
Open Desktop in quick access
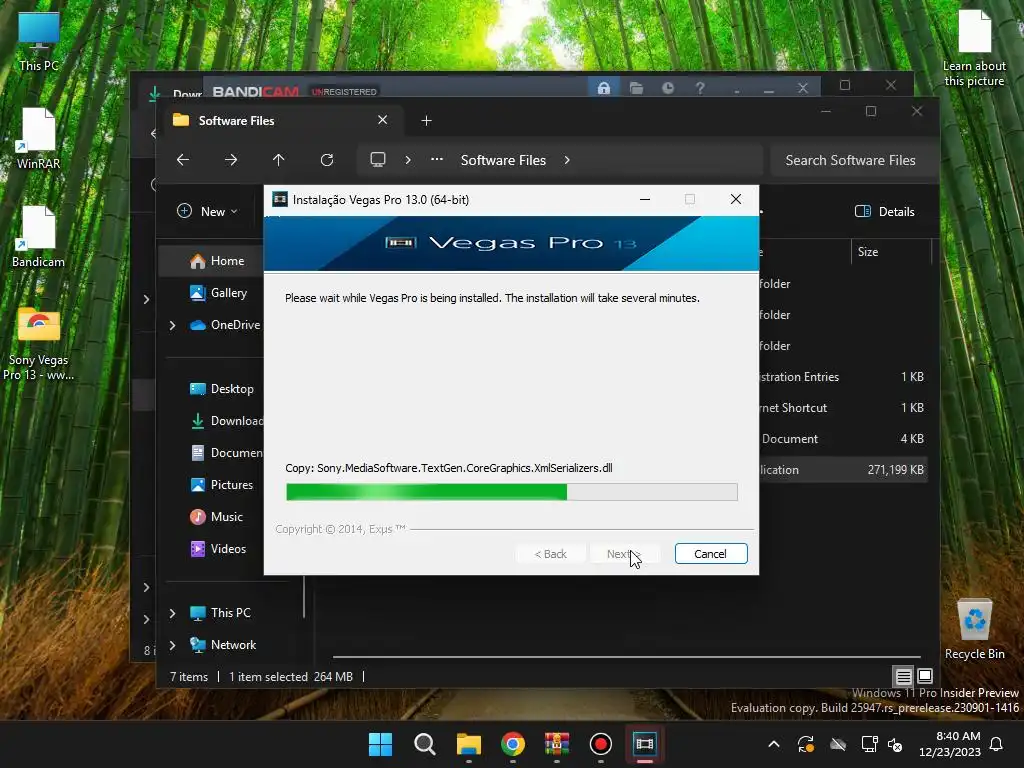221,389
